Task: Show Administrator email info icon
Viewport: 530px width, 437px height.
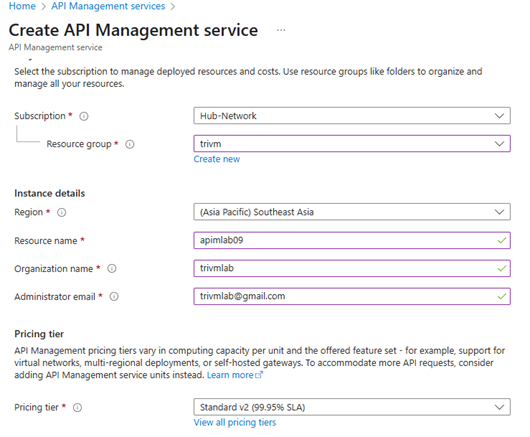Action: click(x=114, y=297)
